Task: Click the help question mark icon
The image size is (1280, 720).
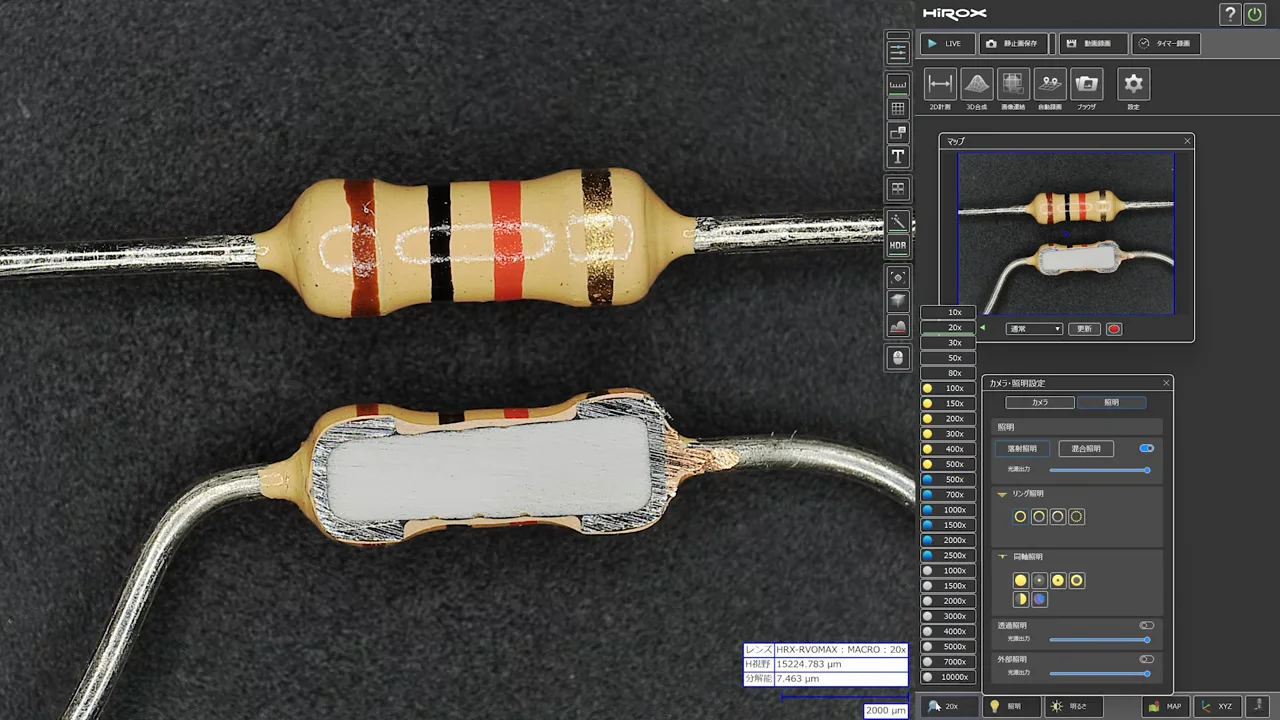Action: (x=1230, y=14)
